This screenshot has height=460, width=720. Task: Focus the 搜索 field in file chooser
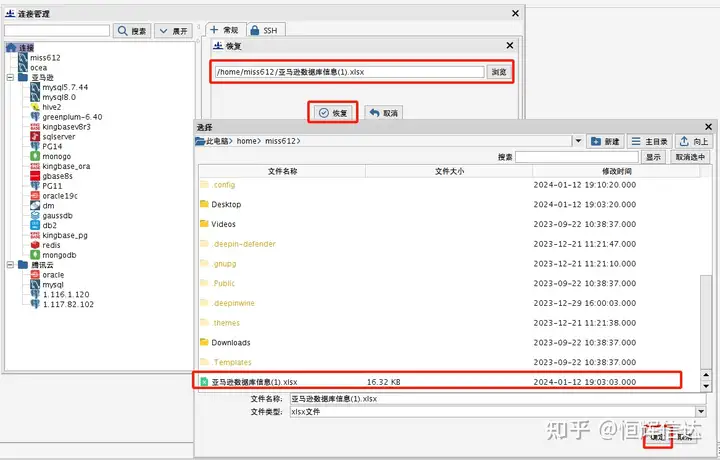[x=577, y=157]
